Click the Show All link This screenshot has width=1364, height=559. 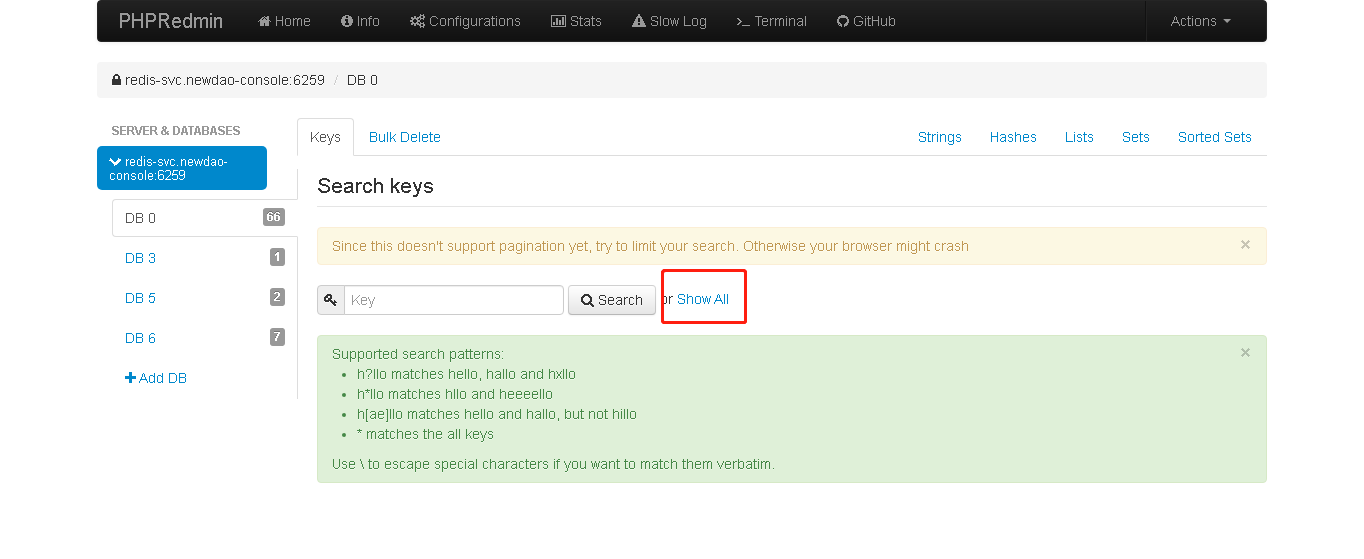click(703, 299)
